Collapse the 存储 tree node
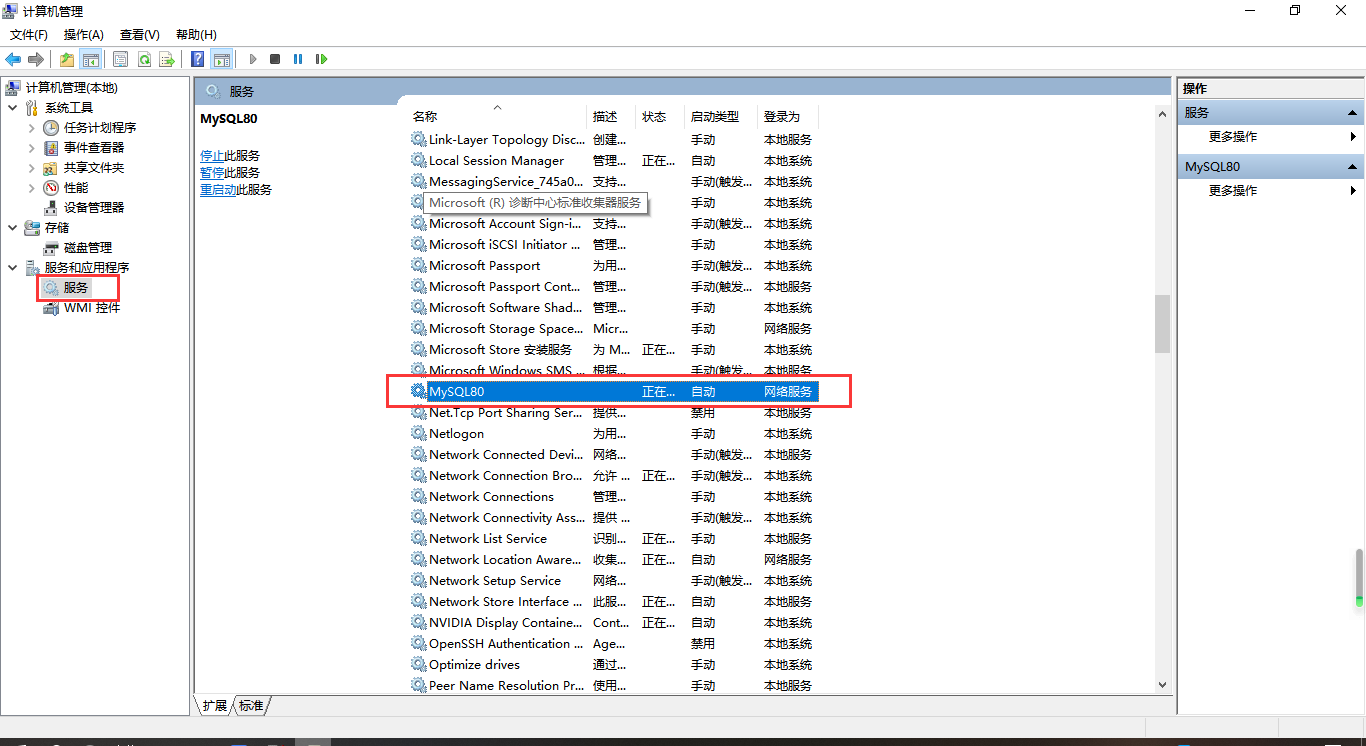Image resolution: width=1366 pixels, height=746 pixels. [x=12, y=227]
